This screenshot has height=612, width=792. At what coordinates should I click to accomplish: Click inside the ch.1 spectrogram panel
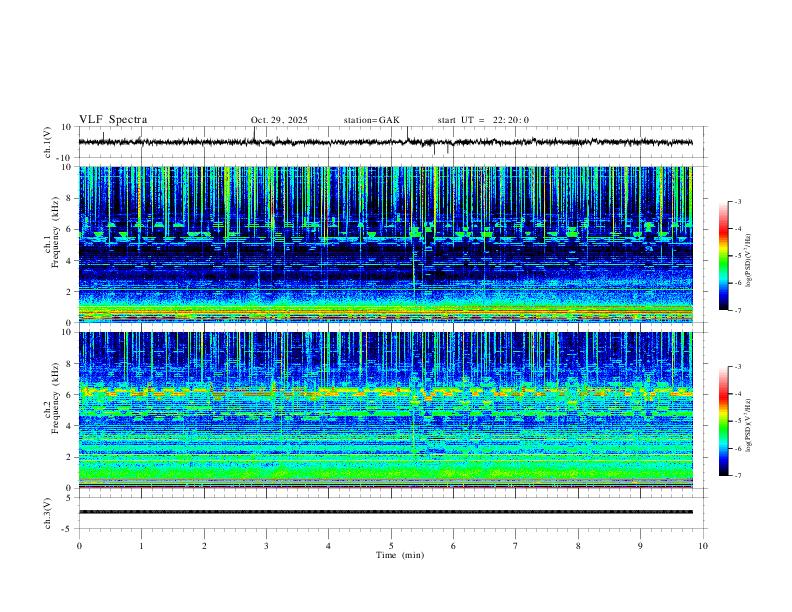[385, 244]
